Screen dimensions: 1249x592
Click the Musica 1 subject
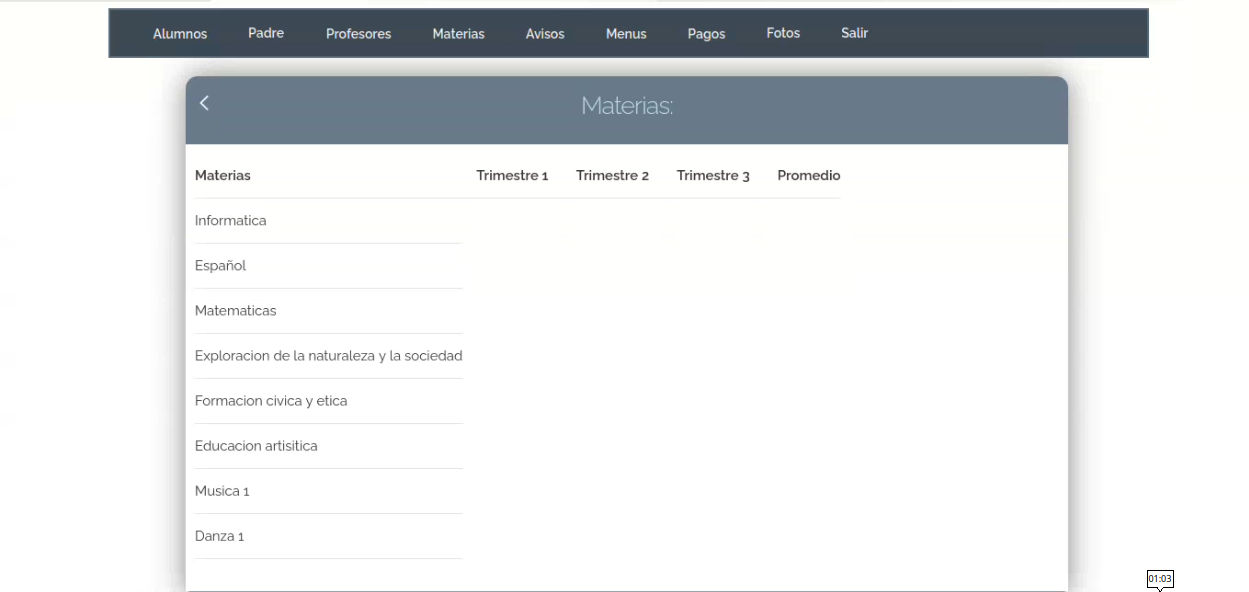click(222, 491)
